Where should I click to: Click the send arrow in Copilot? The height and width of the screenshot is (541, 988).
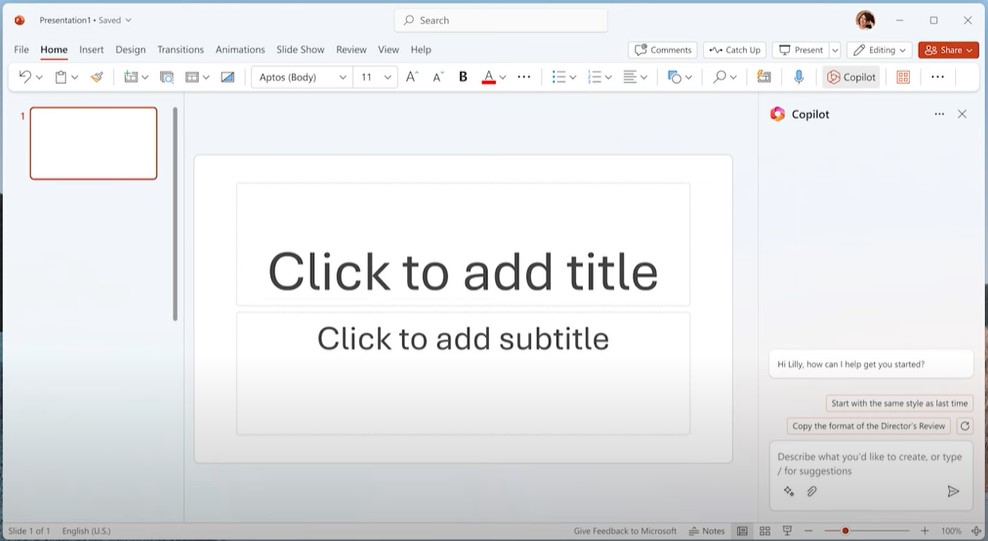tap(953, 491)
